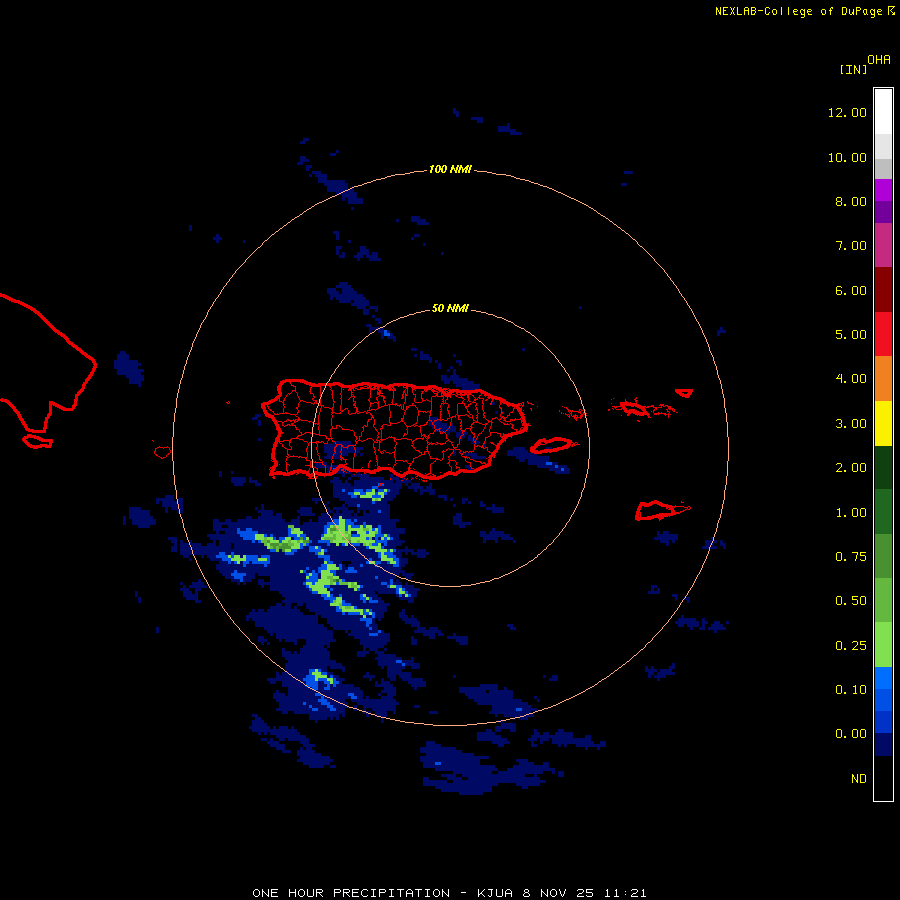Click the 4.00 legend value
The width and height of the screenshot is (900, 900).
pos(851,379)
